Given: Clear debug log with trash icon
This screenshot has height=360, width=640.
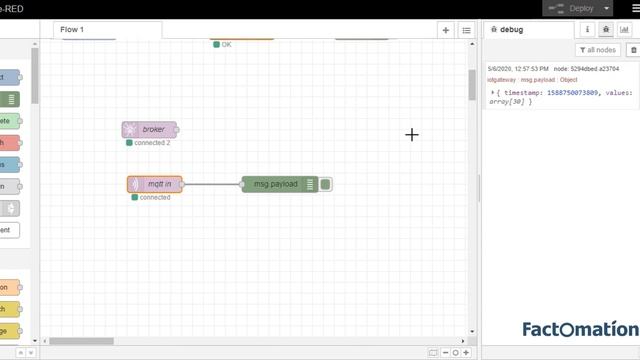Looking at the screenshot, I should pyautogui.click(x=633, y=50).
